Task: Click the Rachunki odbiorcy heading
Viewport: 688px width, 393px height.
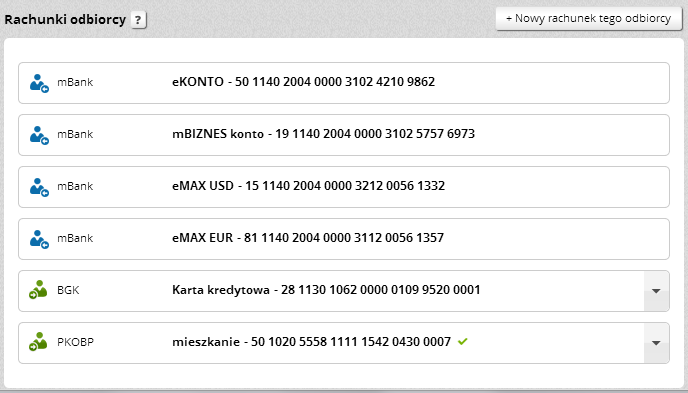Action: tap(65, 20)
